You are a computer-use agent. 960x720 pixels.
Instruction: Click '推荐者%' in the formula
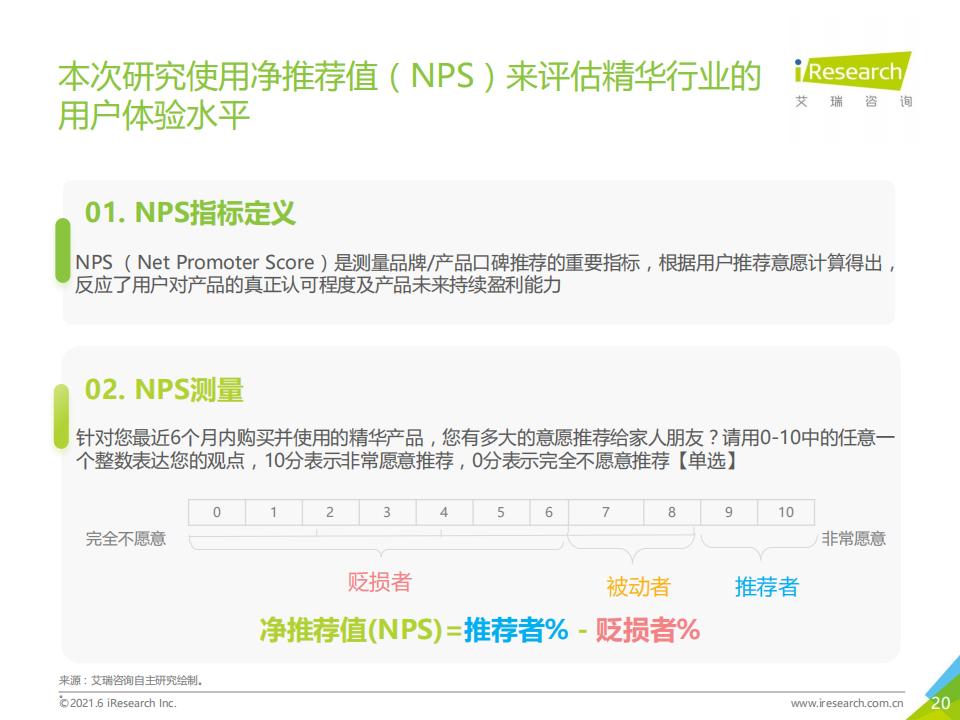pos(517,629)
